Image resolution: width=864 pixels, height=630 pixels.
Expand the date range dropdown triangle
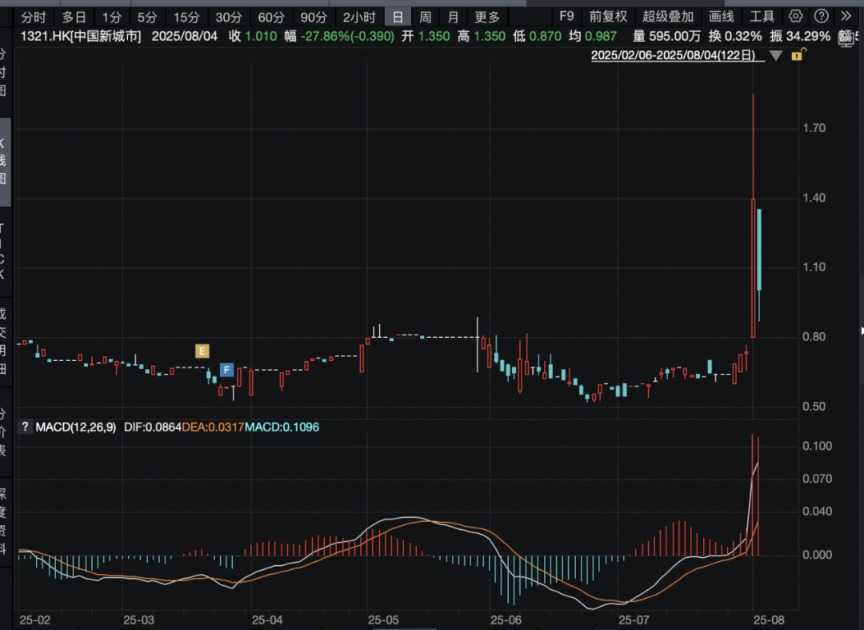[x=776, y=56]
